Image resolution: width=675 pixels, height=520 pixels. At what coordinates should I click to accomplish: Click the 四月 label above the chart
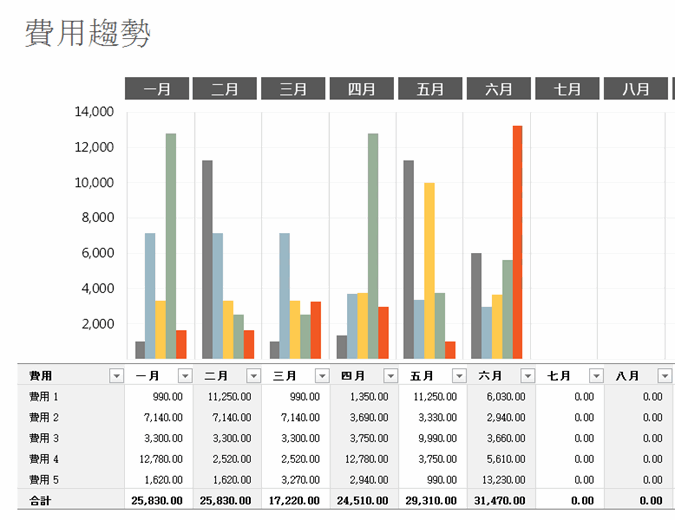pyautogui.click(x=362, y=89)
